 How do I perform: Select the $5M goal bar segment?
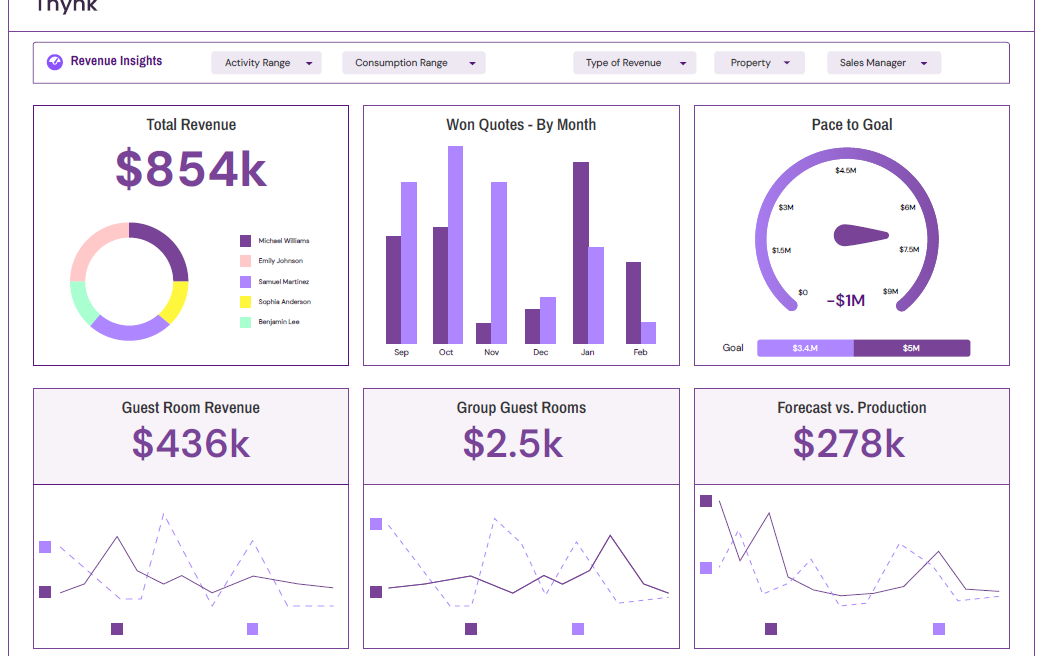(x=911, y=348)
